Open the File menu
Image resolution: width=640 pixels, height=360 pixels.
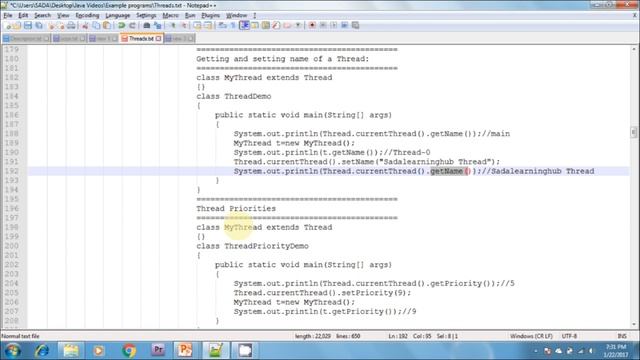(8, 15)
